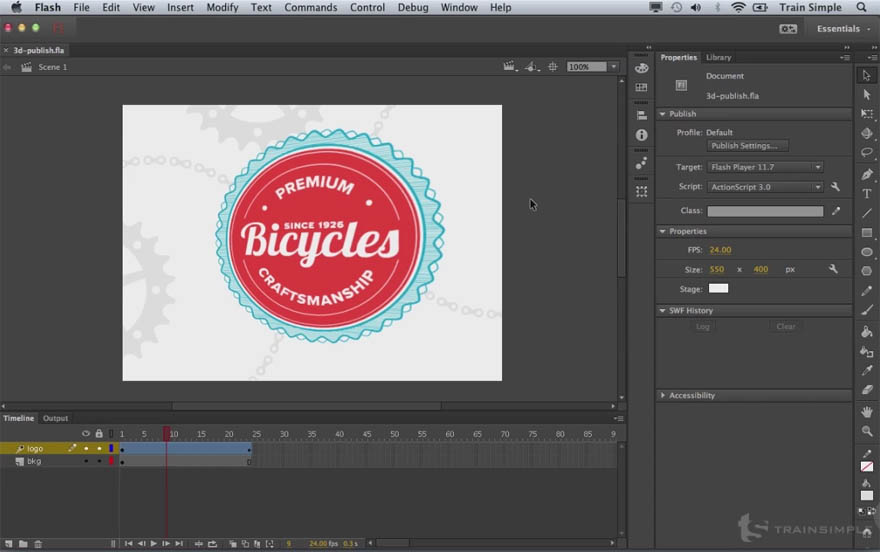
Task: Play the timeline animation
Action: click(x=153, y=544)
